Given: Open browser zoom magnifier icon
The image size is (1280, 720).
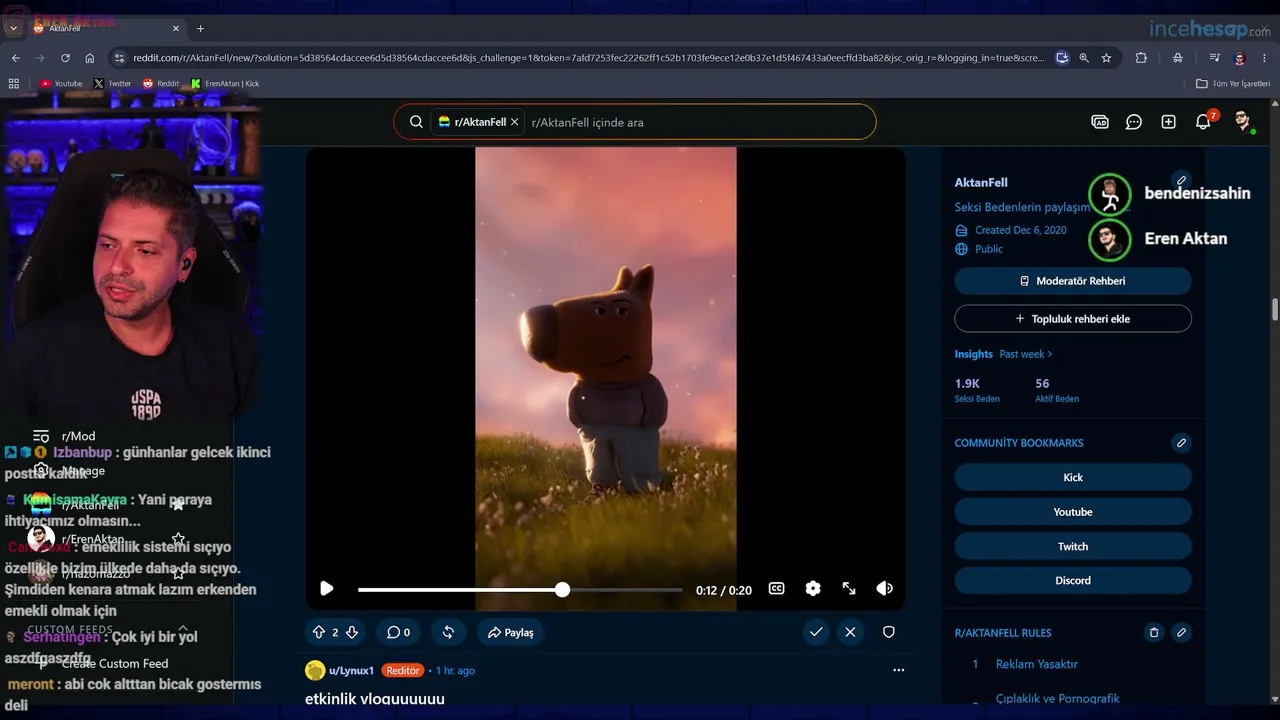Looking at the screenshot, I should (x=1084, y=58).
